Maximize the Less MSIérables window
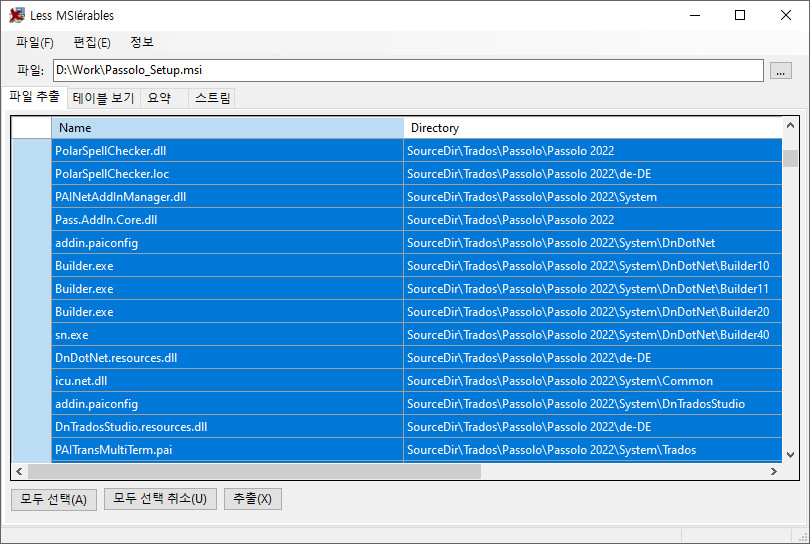Image resolution: width=810 pixels, height=544 pixels. pyautogui.click(x=740, y=15)
